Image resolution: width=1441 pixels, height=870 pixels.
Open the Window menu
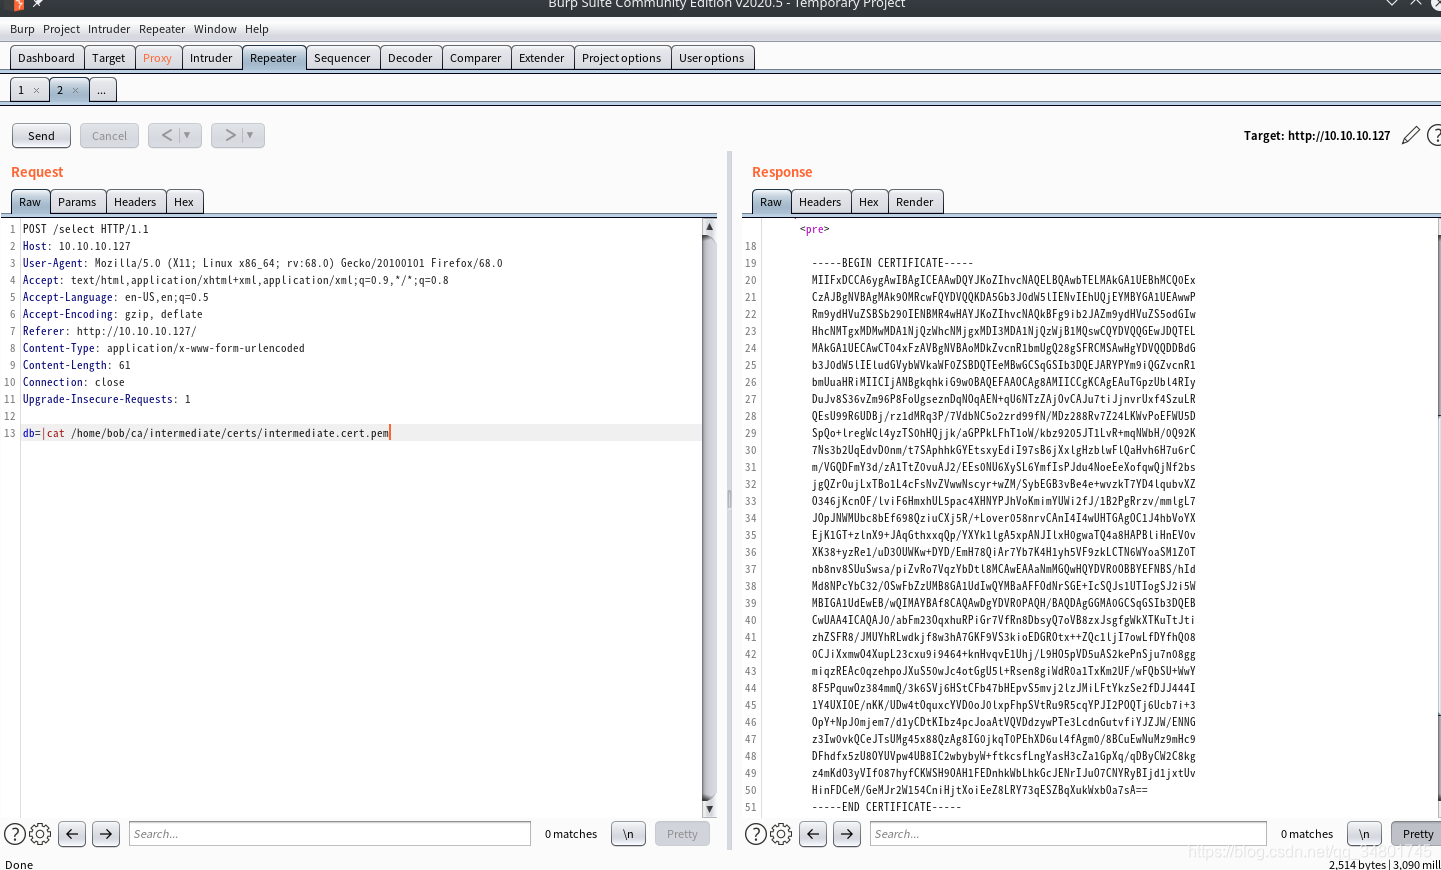click(215, 29)
